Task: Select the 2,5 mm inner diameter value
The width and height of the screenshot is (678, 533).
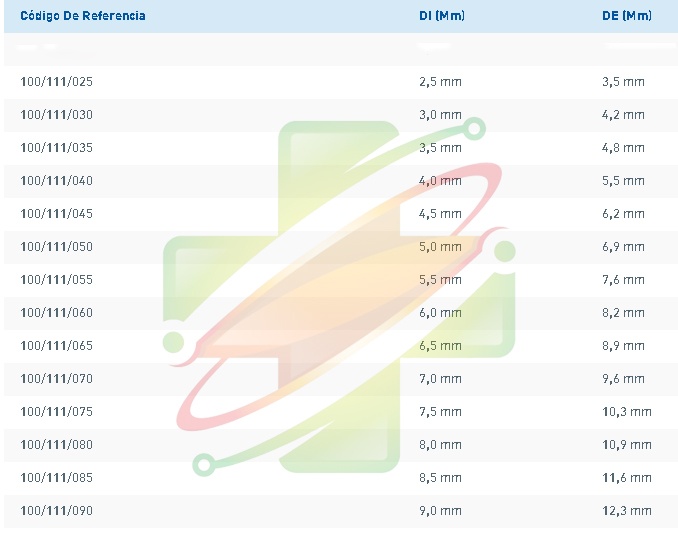Action: tap(440, 82)
